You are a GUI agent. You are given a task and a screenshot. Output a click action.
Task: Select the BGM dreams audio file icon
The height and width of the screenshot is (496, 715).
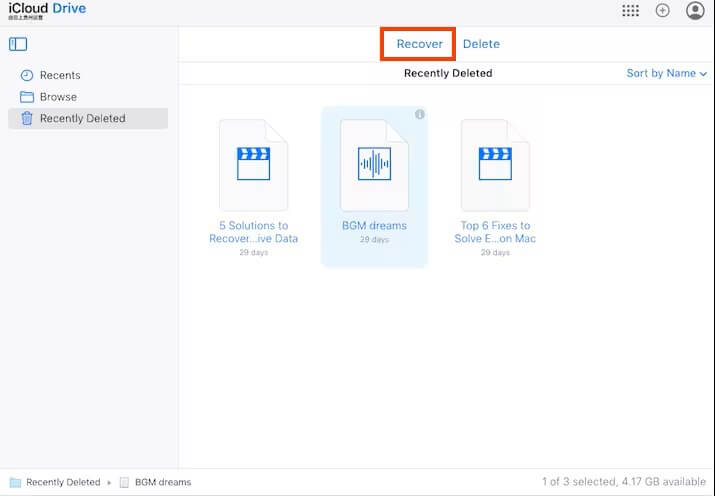click(x=374, y=165)
